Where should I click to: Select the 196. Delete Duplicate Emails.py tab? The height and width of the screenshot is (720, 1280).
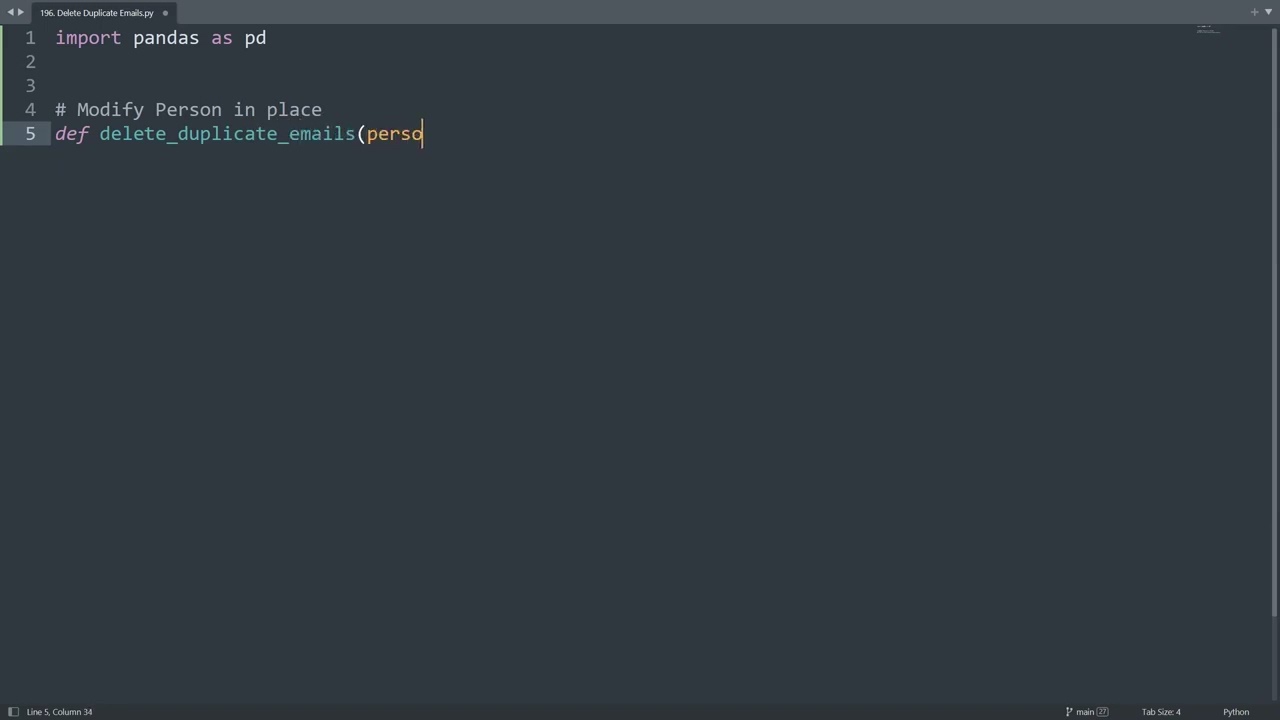[x=96, y=13]
